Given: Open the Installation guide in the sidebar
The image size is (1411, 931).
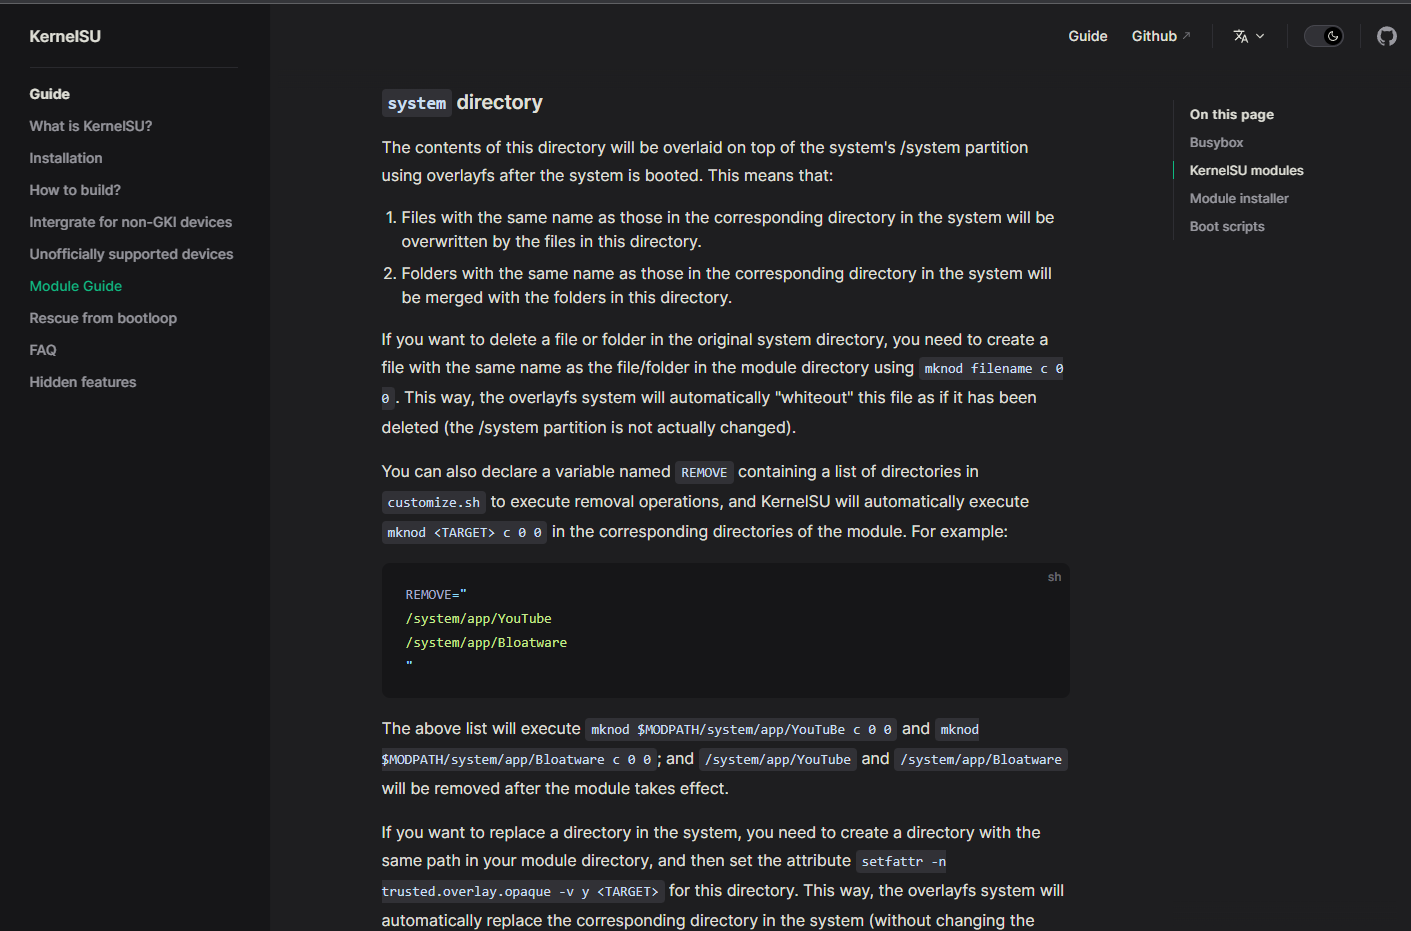Looking at the screenshot, I should pos(66,158).
